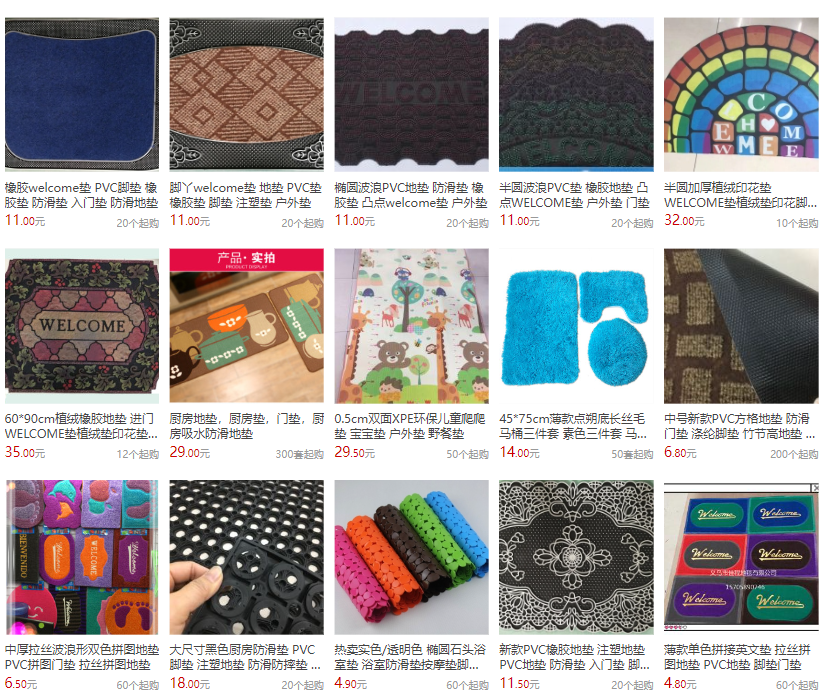Open the kitchen mat product photo

(246, 326)
